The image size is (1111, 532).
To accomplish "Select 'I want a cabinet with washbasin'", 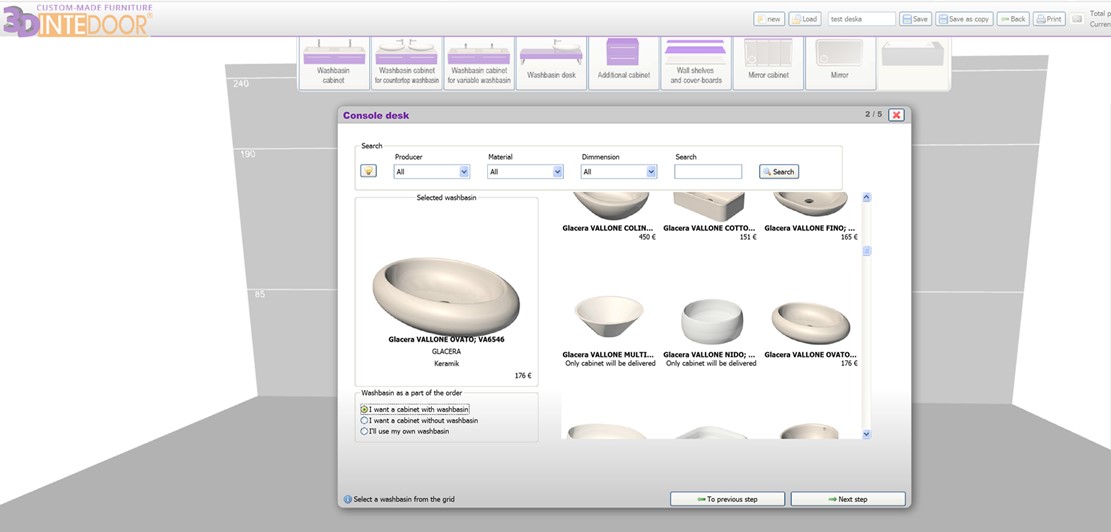I will pos(365,409).
